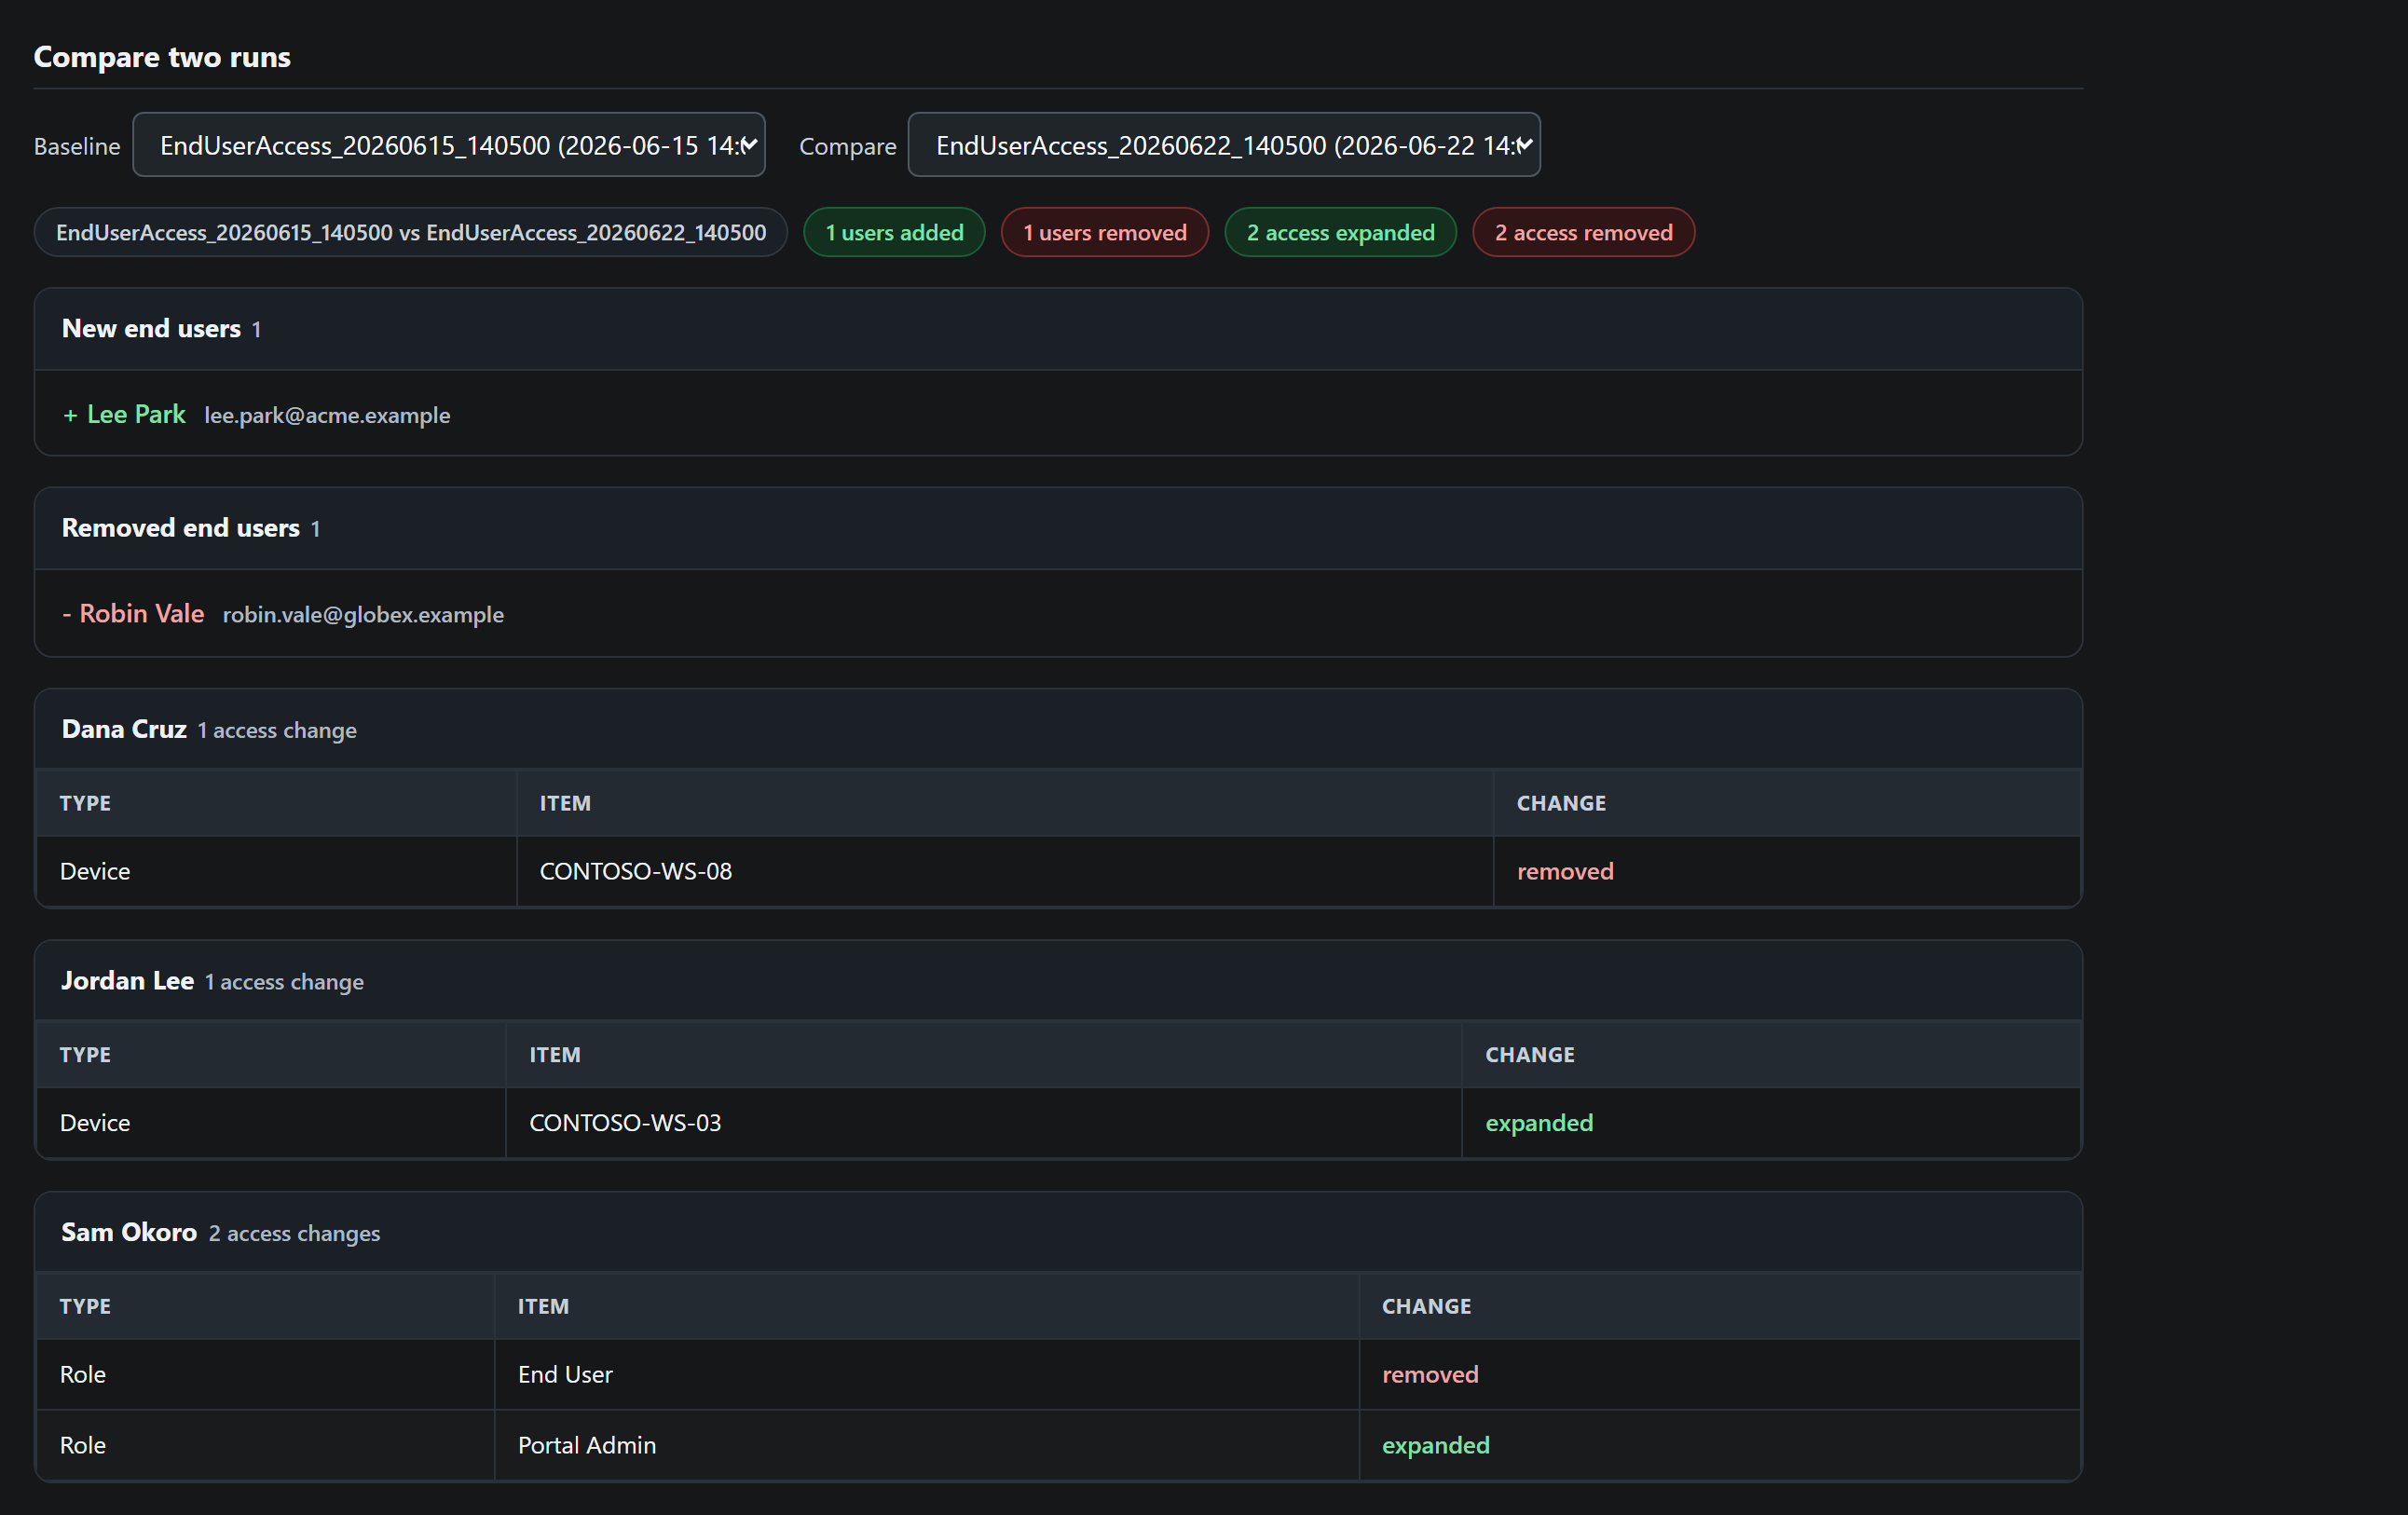2408x1515 pixels.
Task: Click 'removed' change for CONTOSO-WS-08
Action: point(1565,871)
